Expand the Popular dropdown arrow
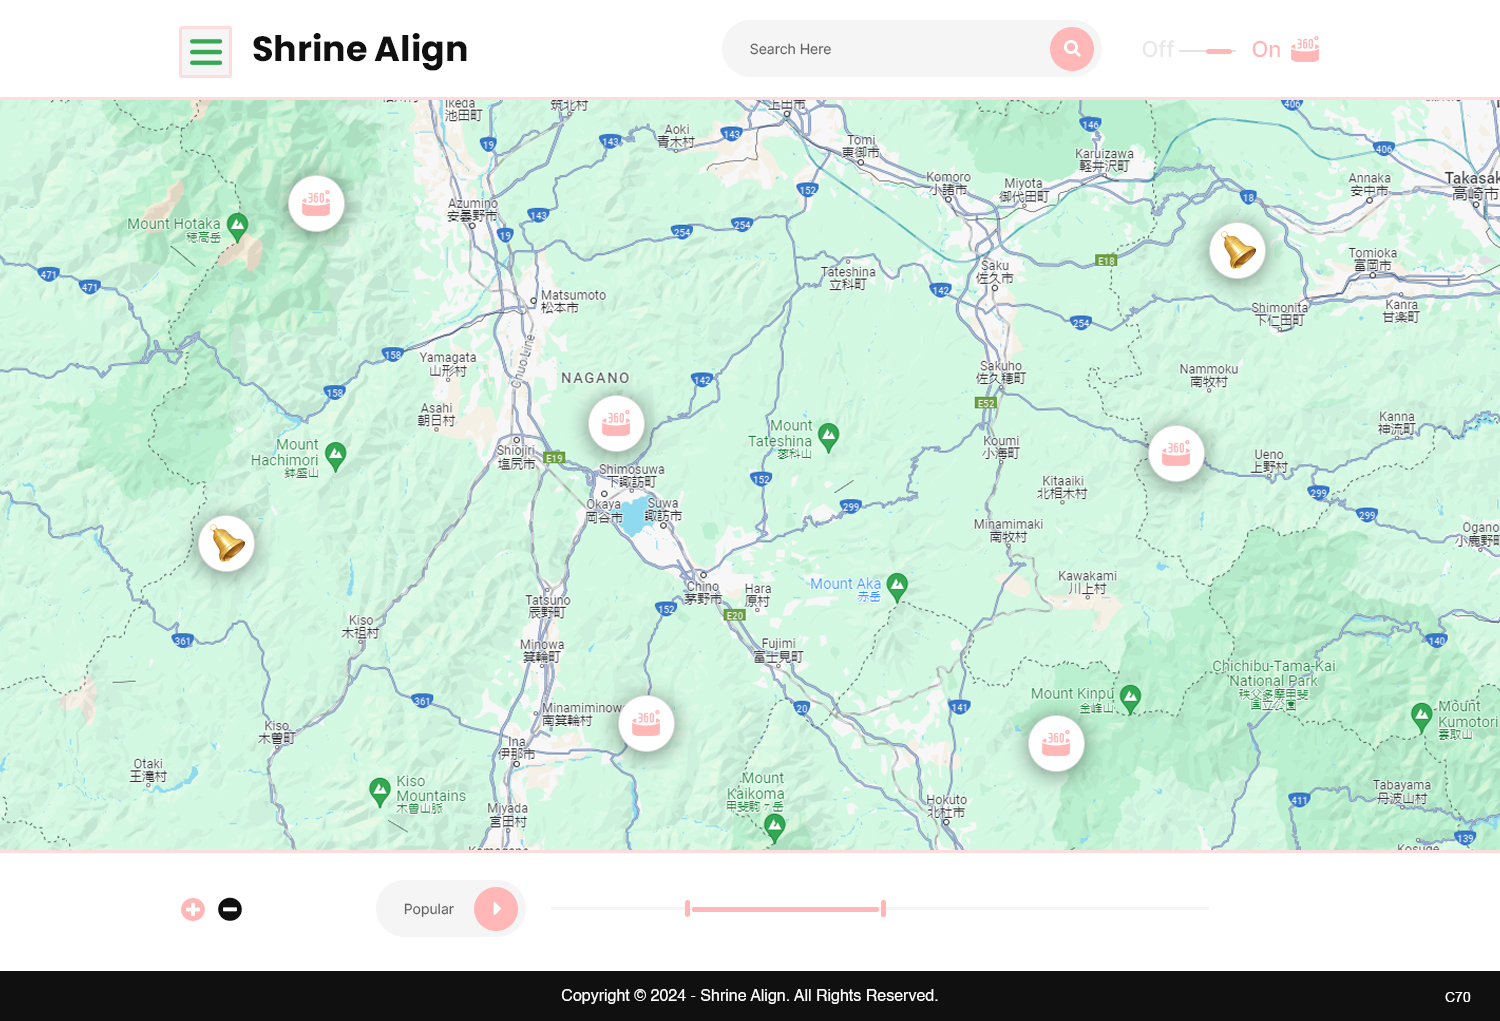This screenshot has width=1500, height=1021. coord(496,909)
